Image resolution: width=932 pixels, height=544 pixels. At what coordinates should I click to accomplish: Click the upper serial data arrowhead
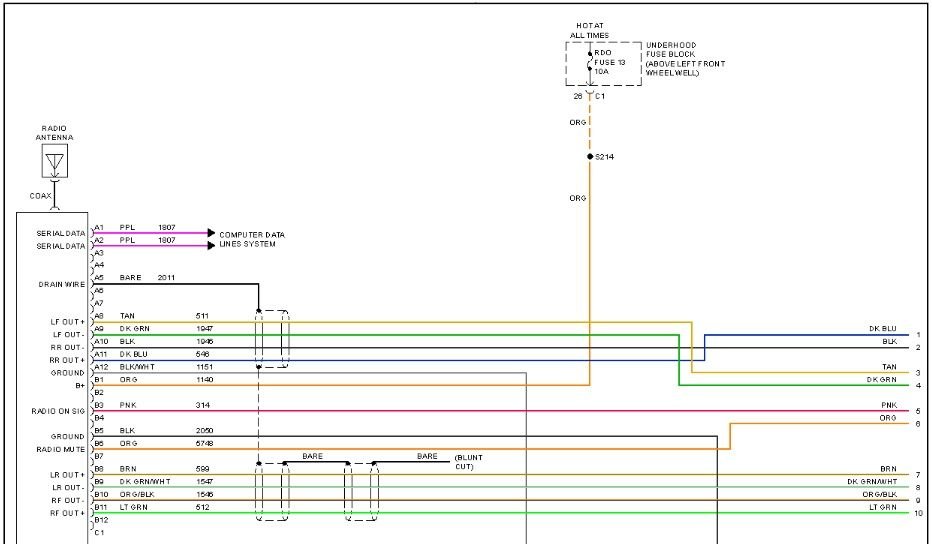211,232
